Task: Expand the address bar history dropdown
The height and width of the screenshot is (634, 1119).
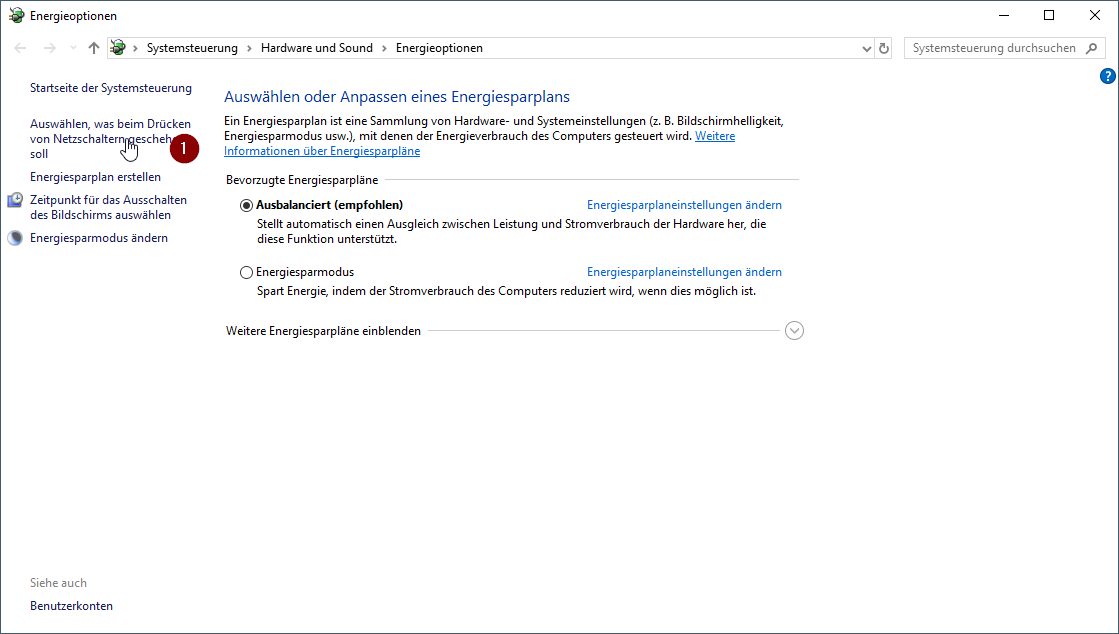Action: (x=866, y=49)
